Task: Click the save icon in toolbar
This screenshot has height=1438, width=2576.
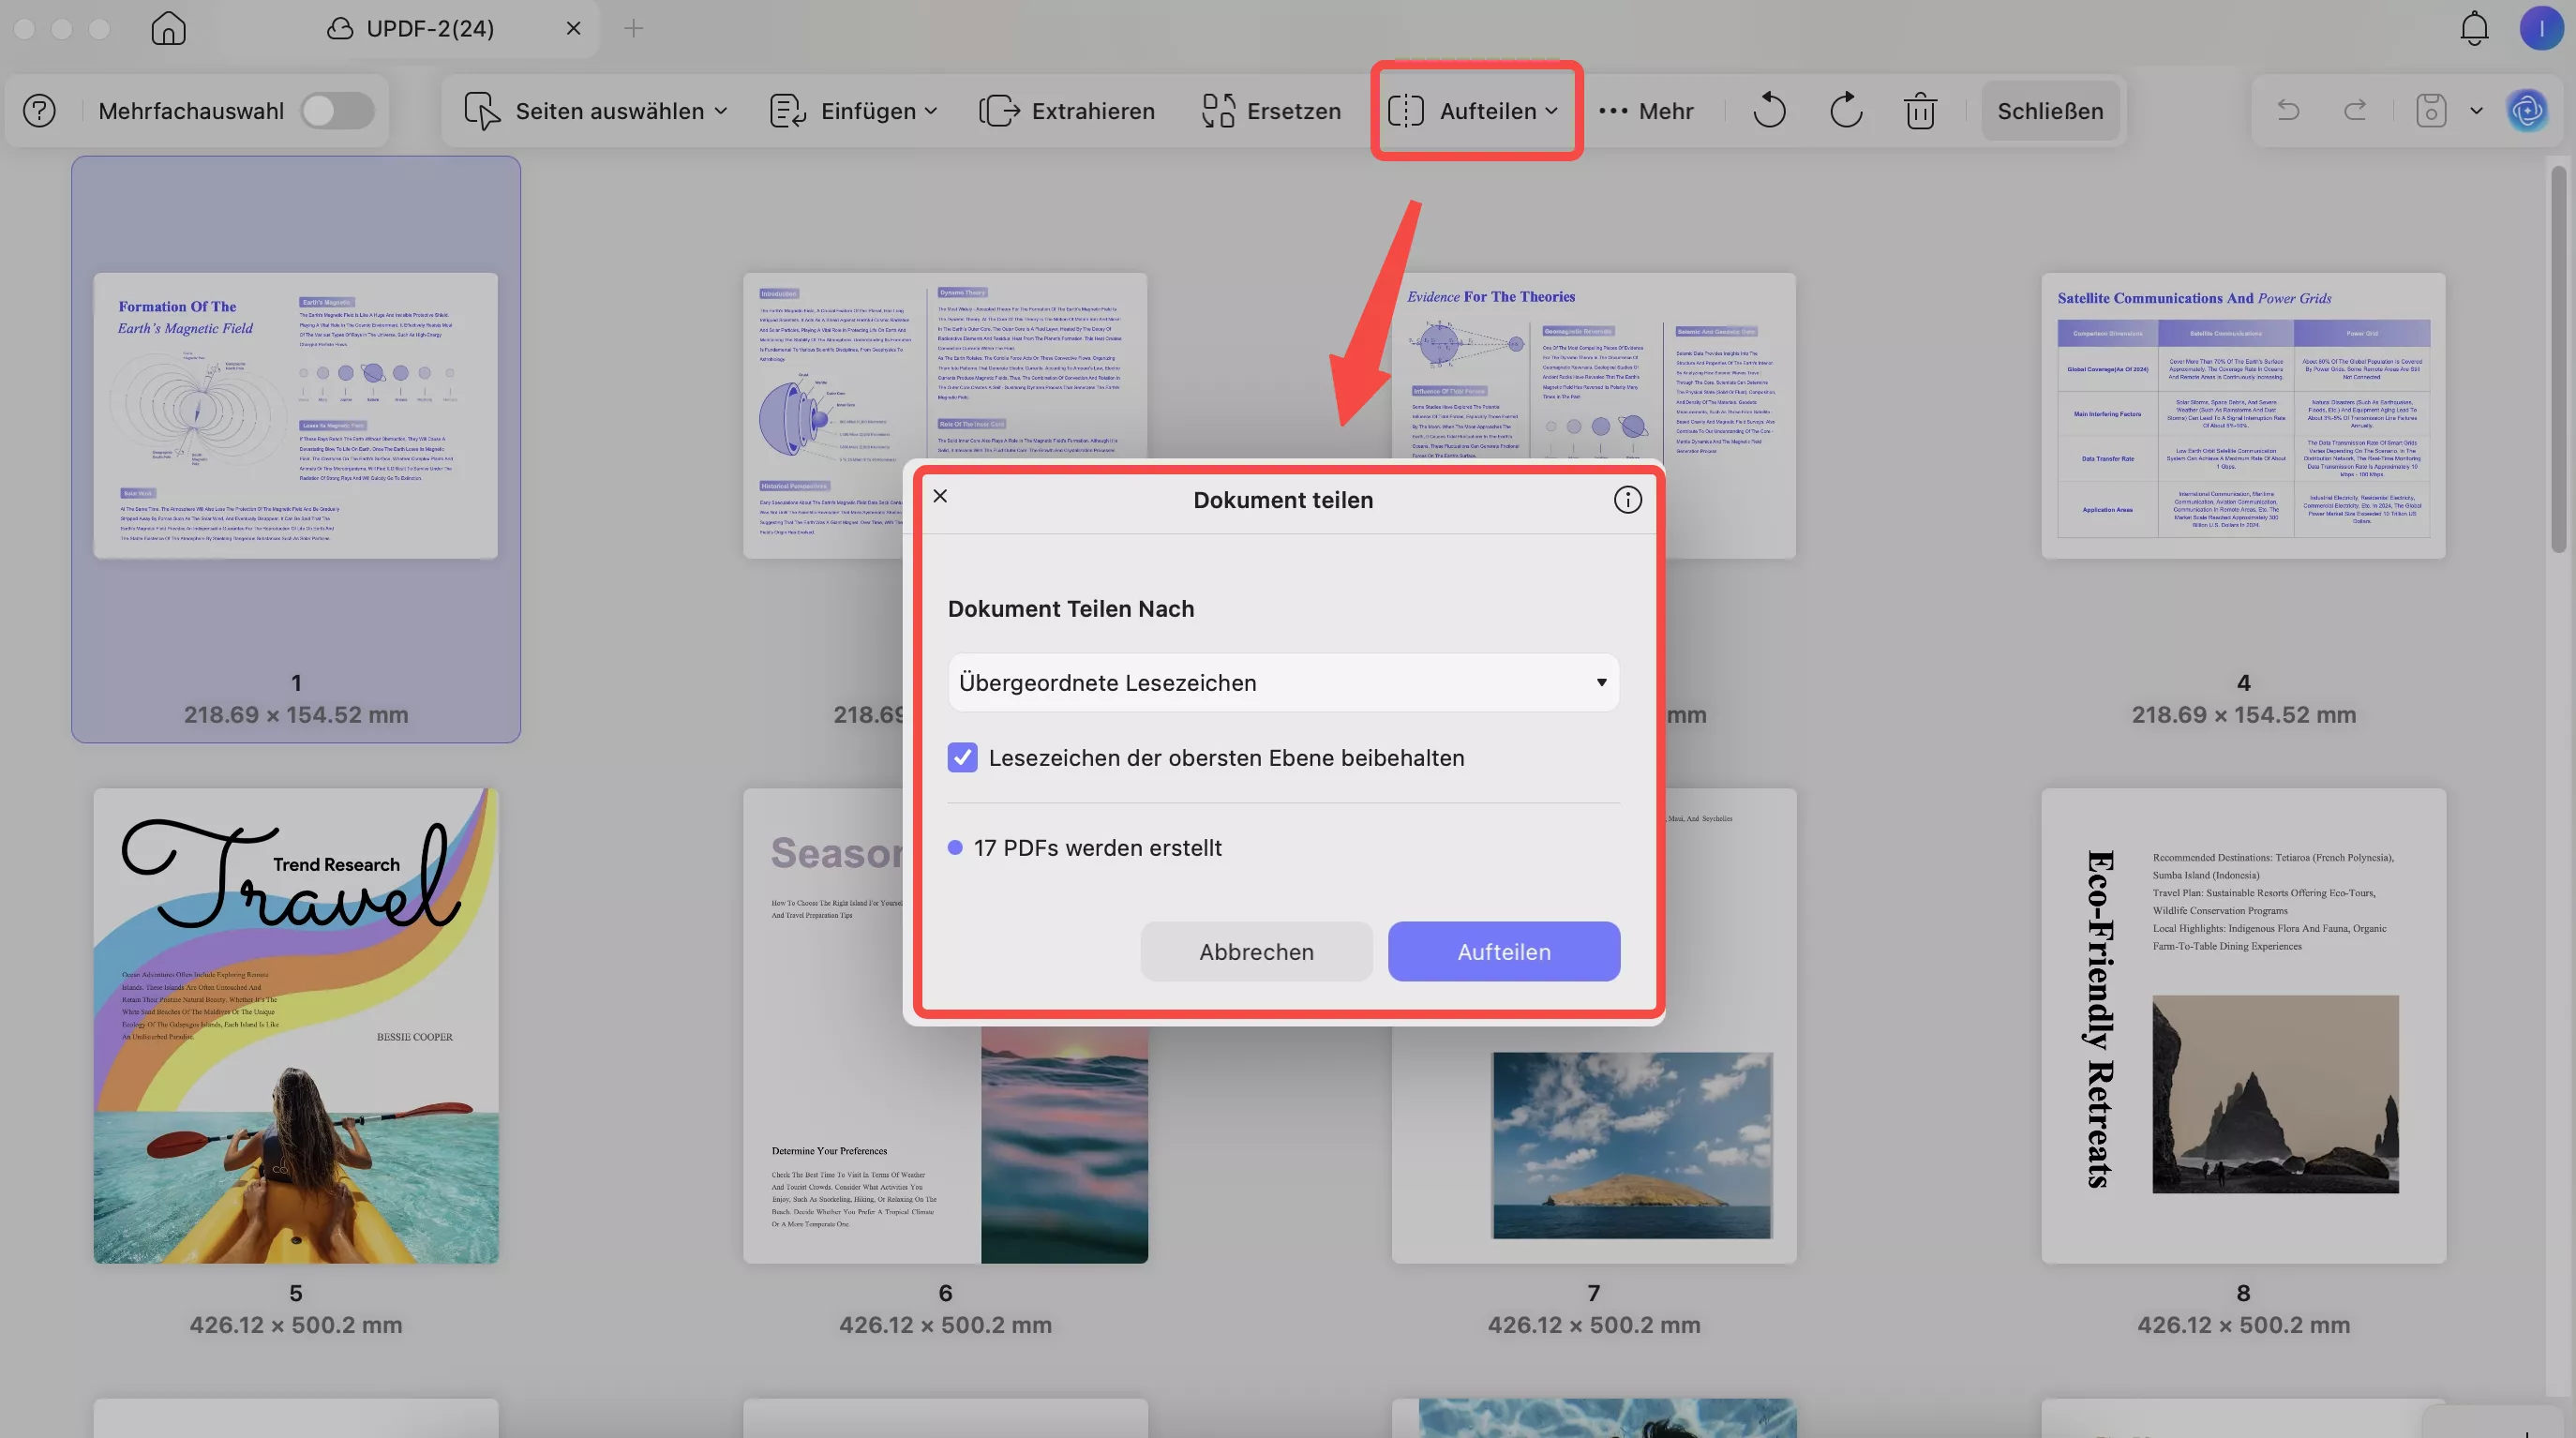Action: 2431,111
